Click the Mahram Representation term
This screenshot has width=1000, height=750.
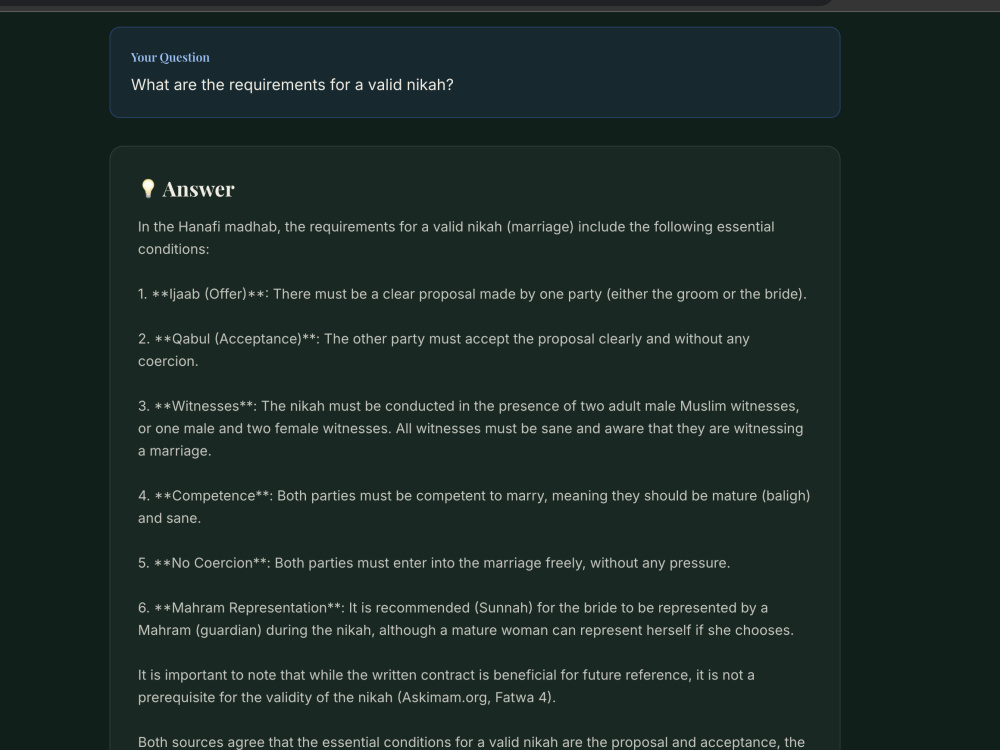coord(249,608)
